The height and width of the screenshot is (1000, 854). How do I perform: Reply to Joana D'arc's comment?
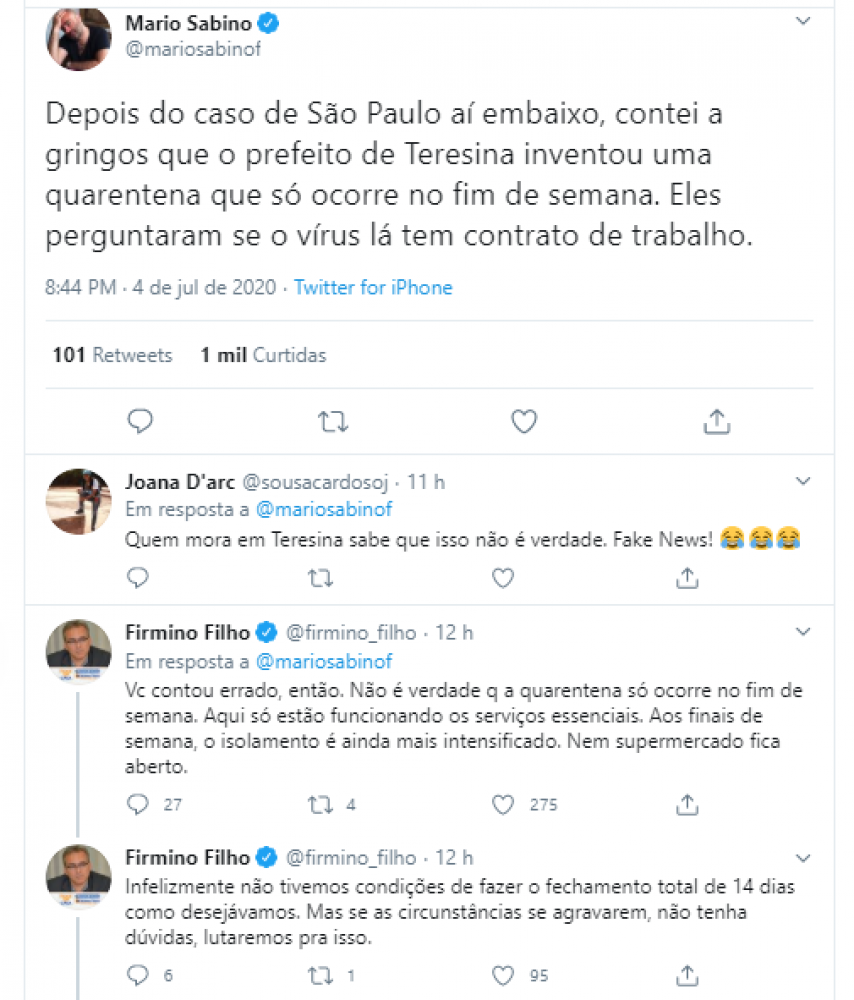(x=138, y=577)
